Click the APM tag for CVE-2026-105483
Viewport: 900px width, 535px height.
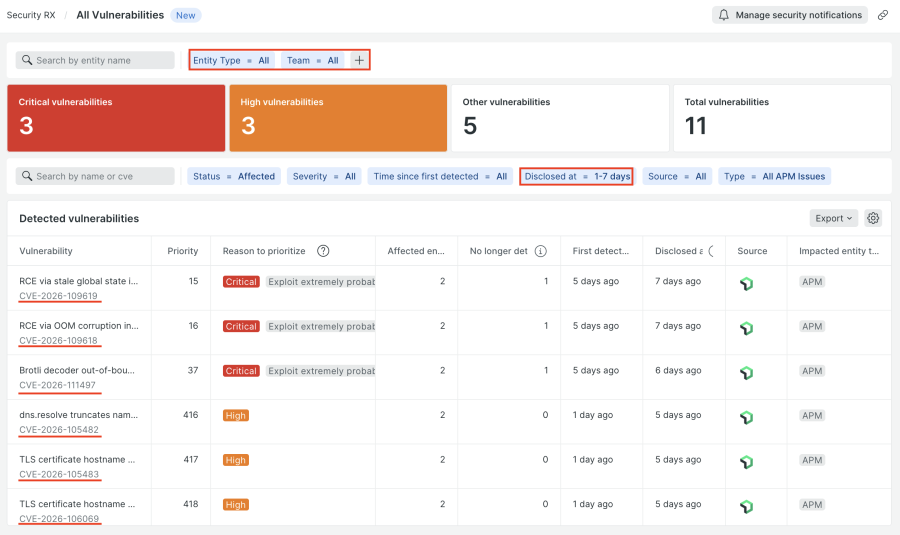(x=812, y=460)
